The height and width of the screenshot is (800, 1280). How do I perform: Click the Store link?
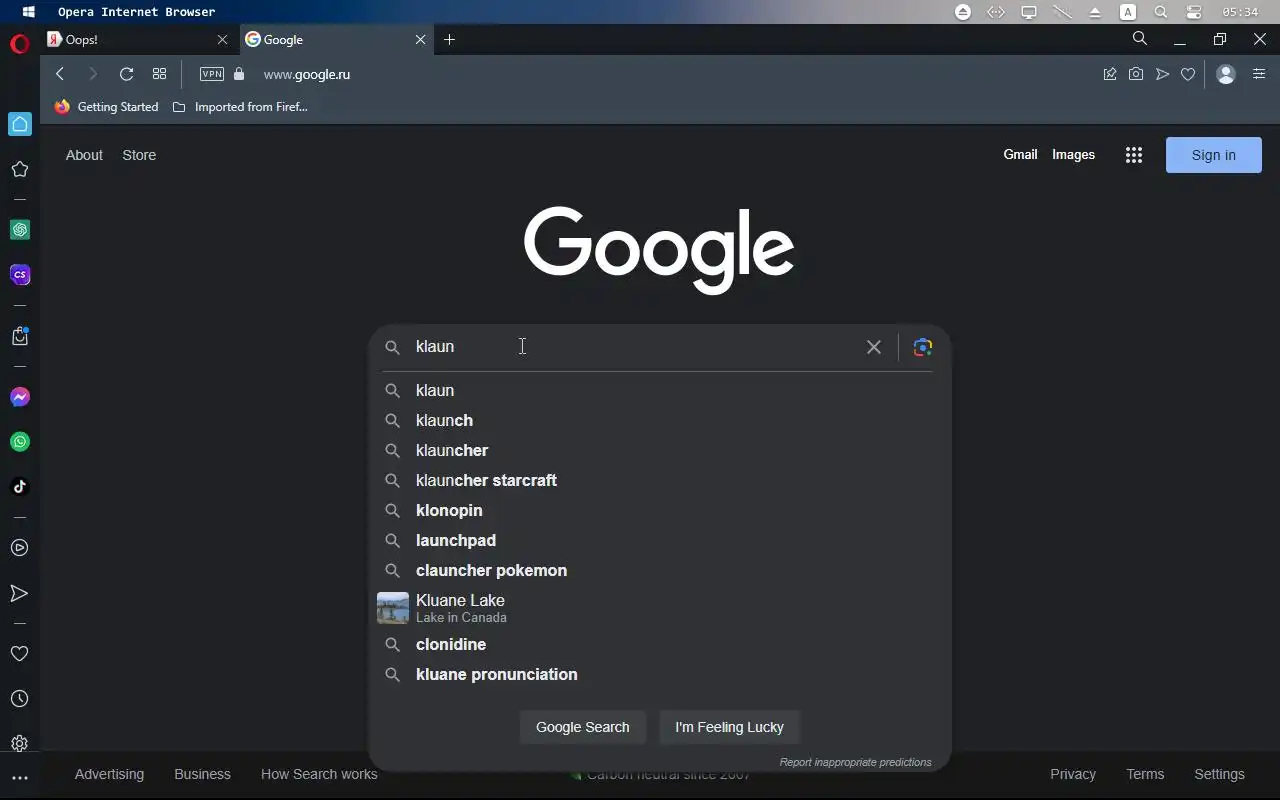tap(139, 155)
